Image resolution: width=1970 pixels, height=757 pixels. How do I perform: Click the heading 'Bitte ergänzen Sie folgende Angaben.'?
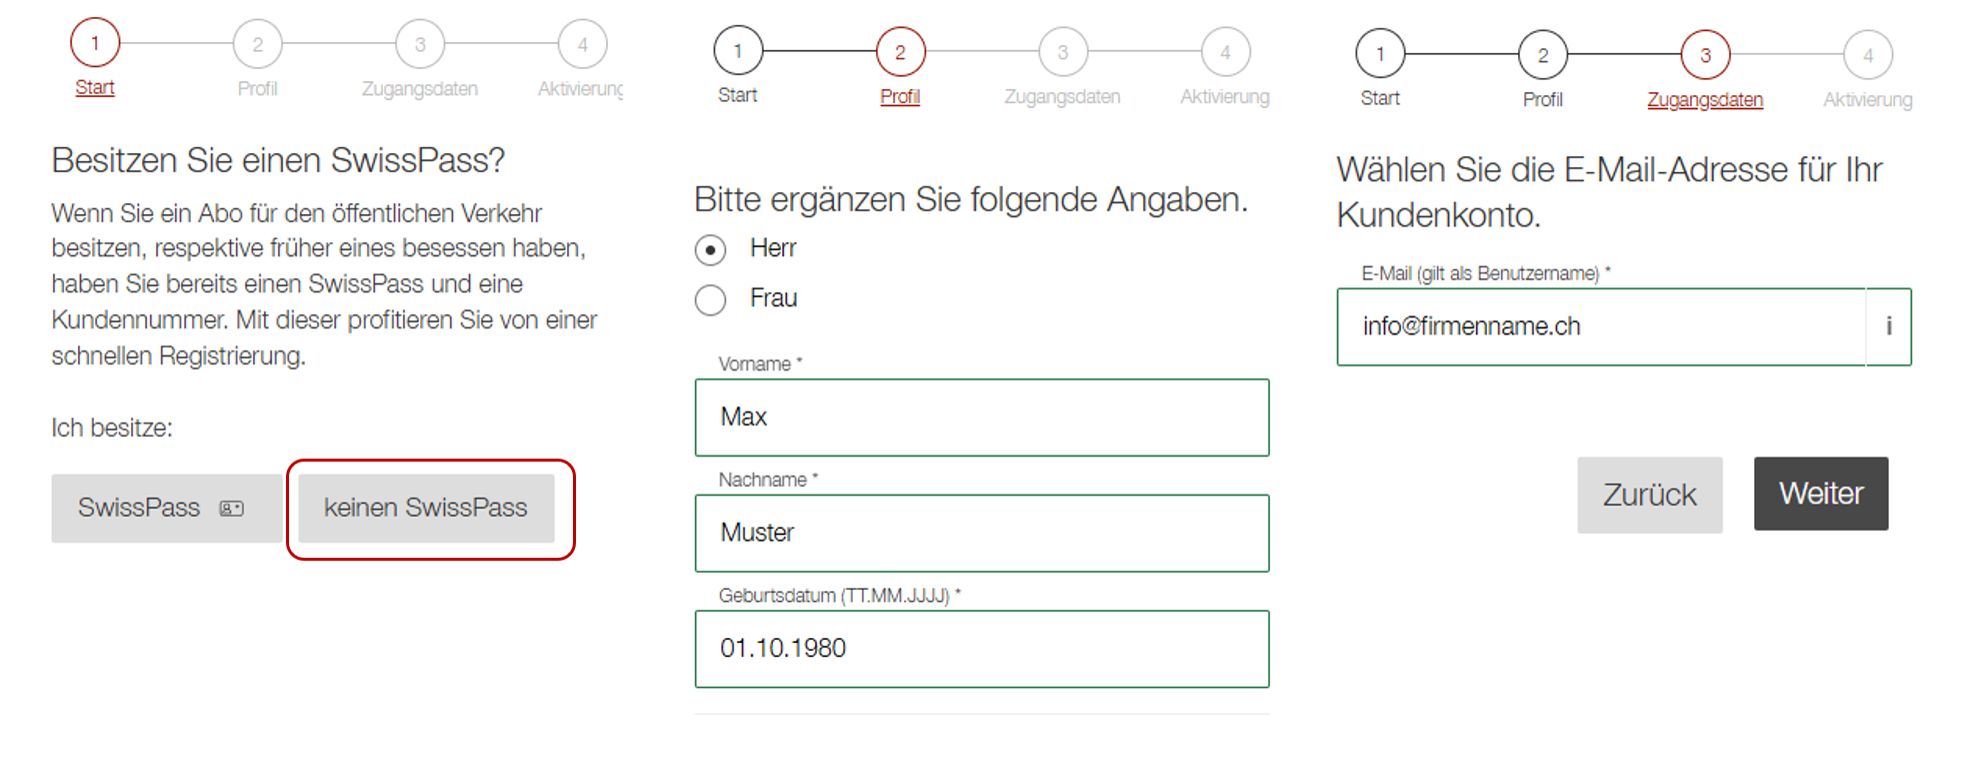(971, 200)
